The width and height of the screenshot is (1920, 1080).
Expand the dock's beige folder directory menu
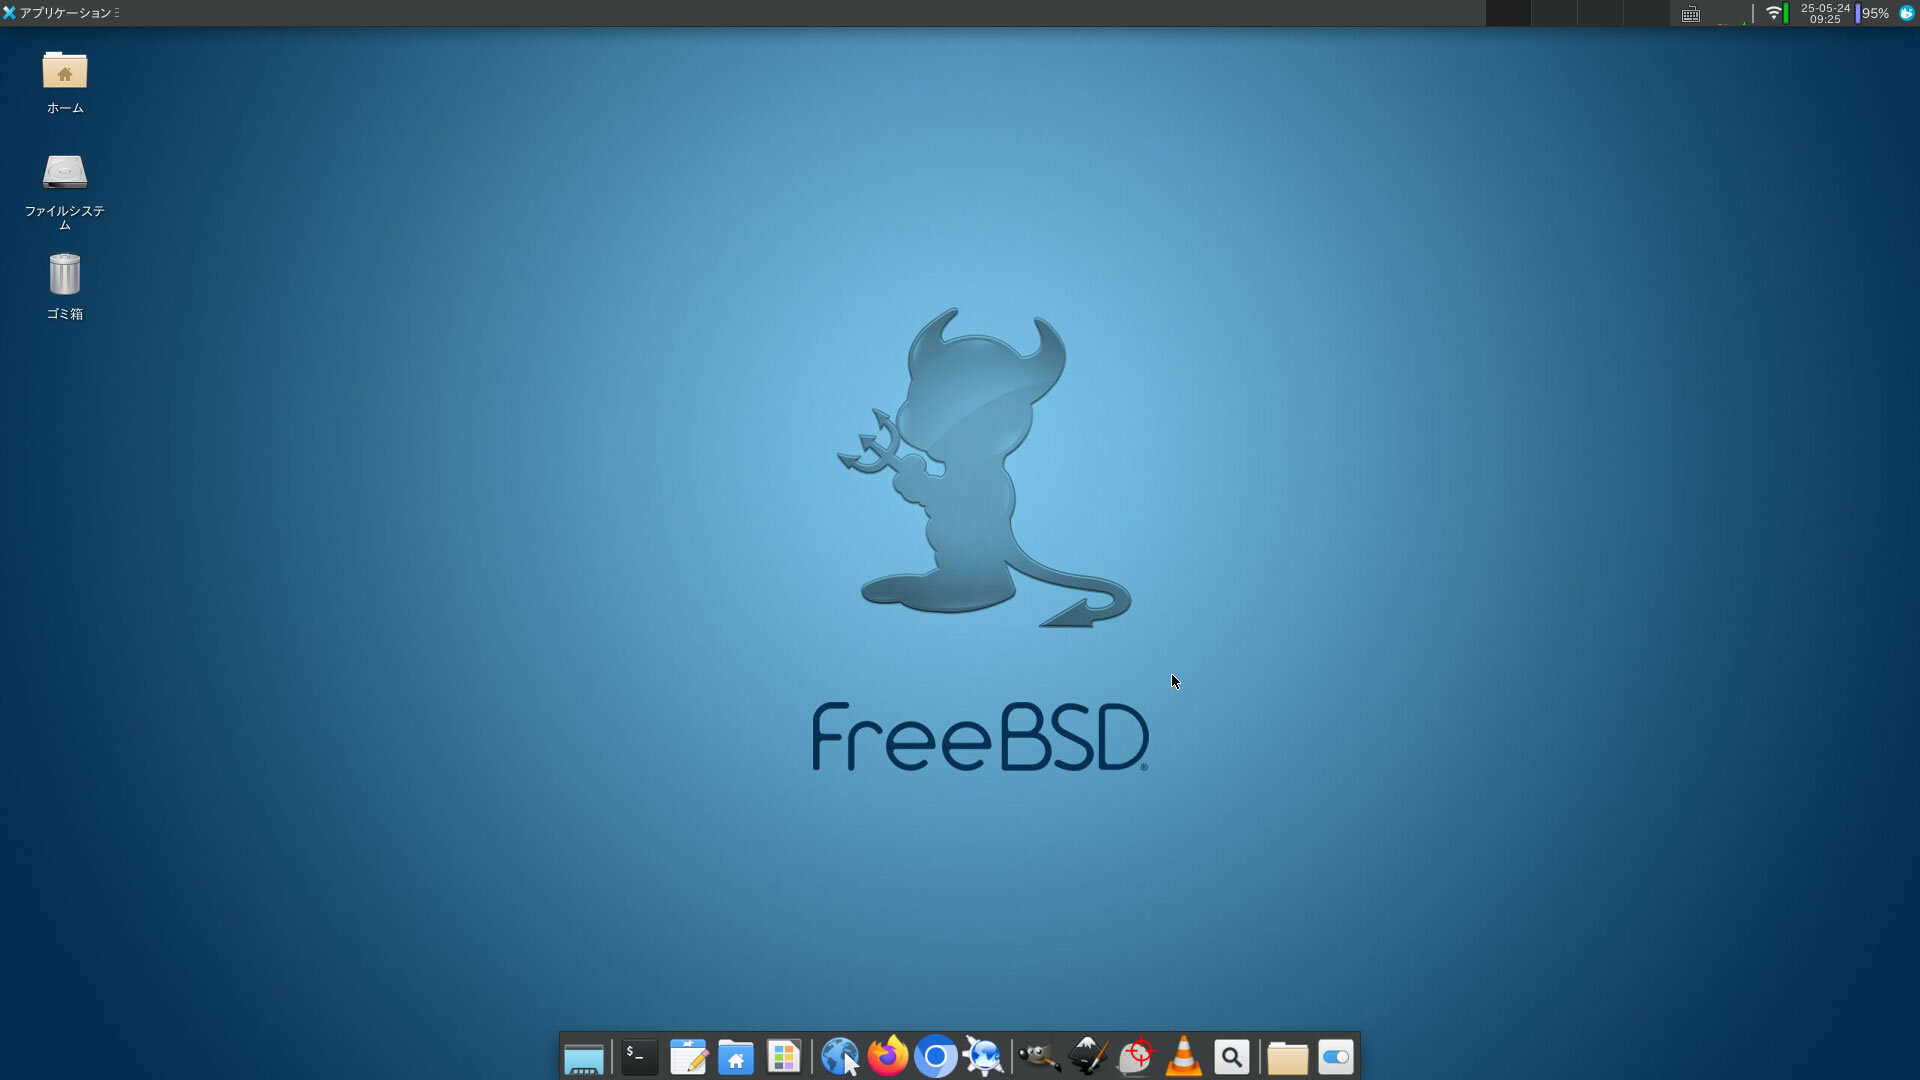(x=1287, y=1057)
